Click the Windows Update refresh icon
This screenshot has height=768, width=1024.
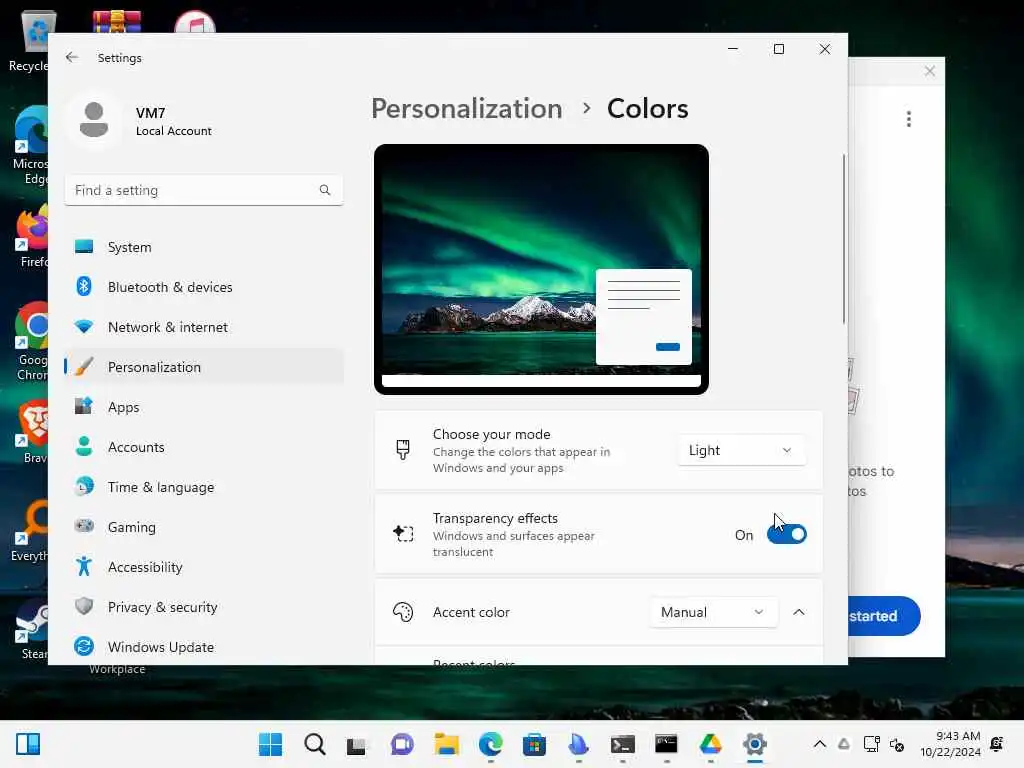pos(84,646)
